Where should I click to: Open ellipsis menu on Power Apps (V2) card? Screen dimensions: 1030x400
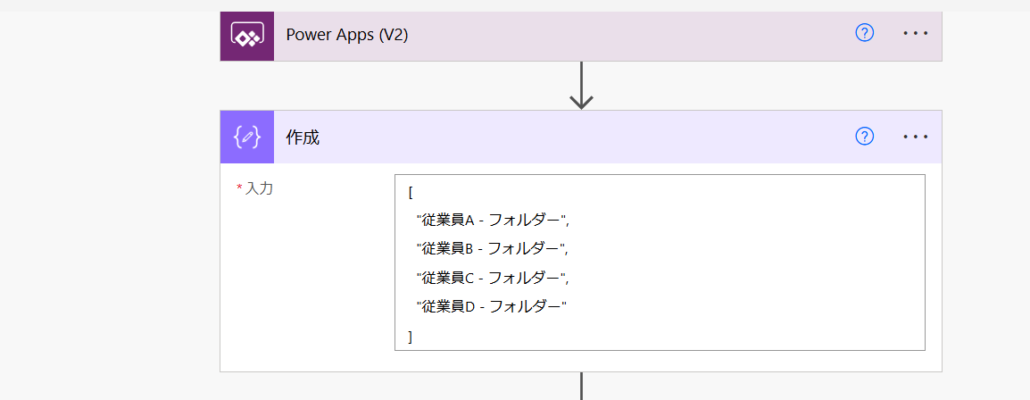pos(915,33)
